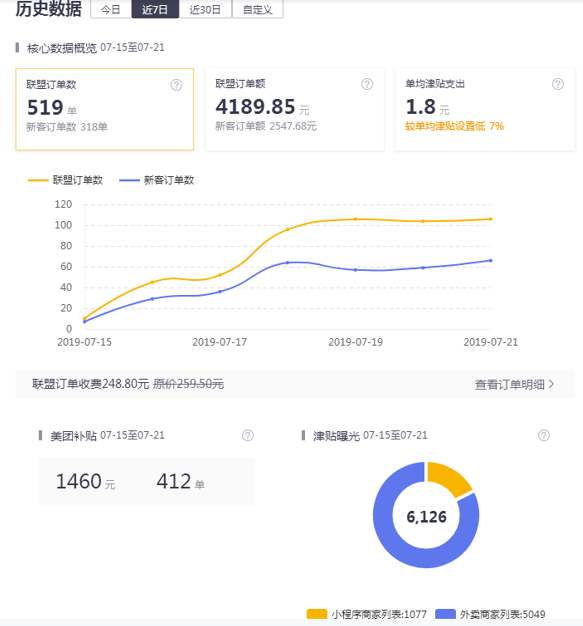Click the 2019-07-15 axis date label
Image resolution: width=583 pixels, height=626 pixels.
[x=84, y=342]
